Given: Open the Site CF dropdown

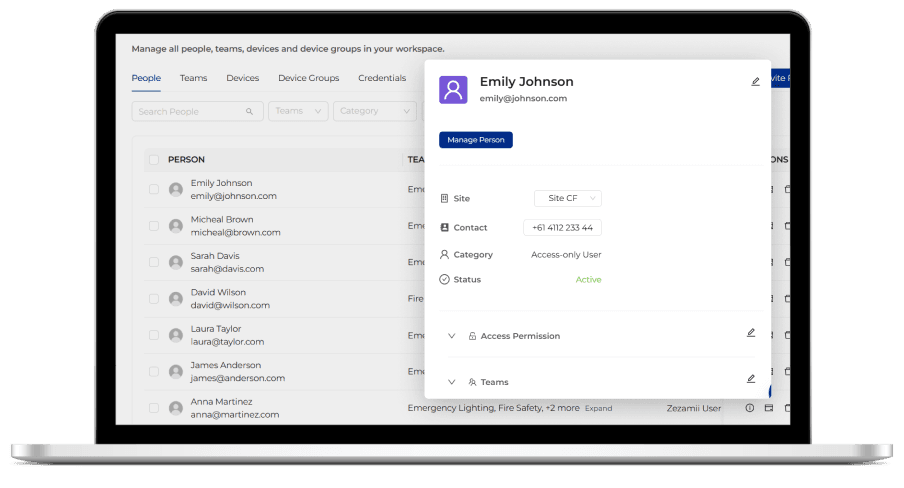Looking at the screenshot, I should tap(568, 198).
